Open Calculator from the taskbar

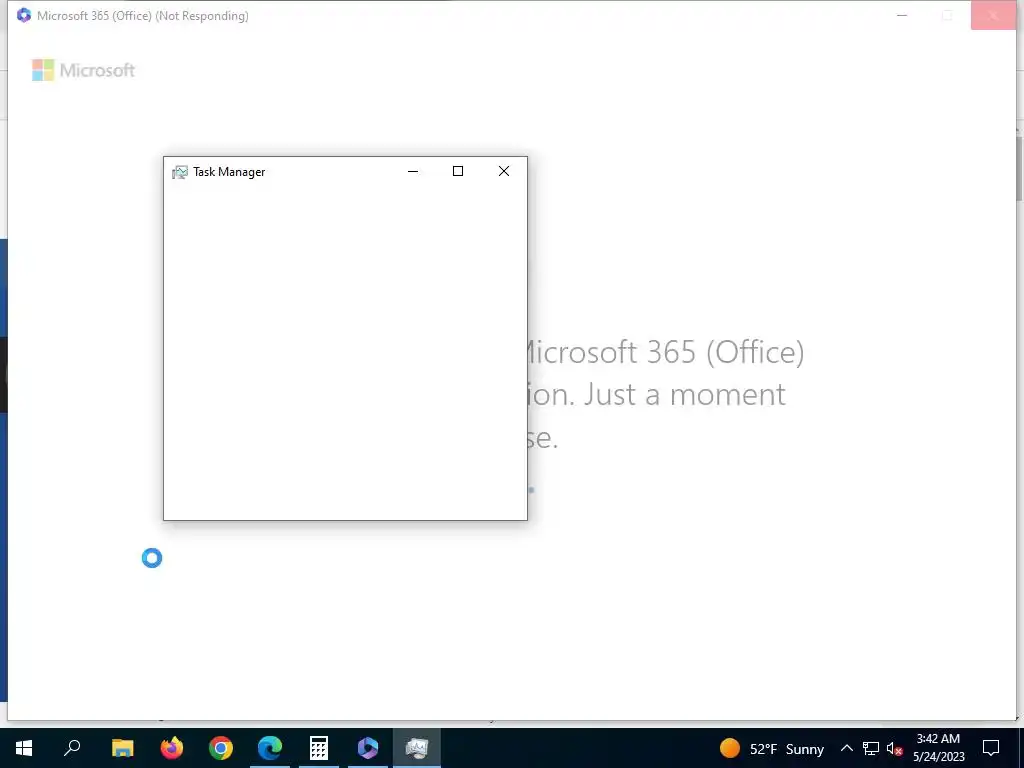(x=319, y=748)
